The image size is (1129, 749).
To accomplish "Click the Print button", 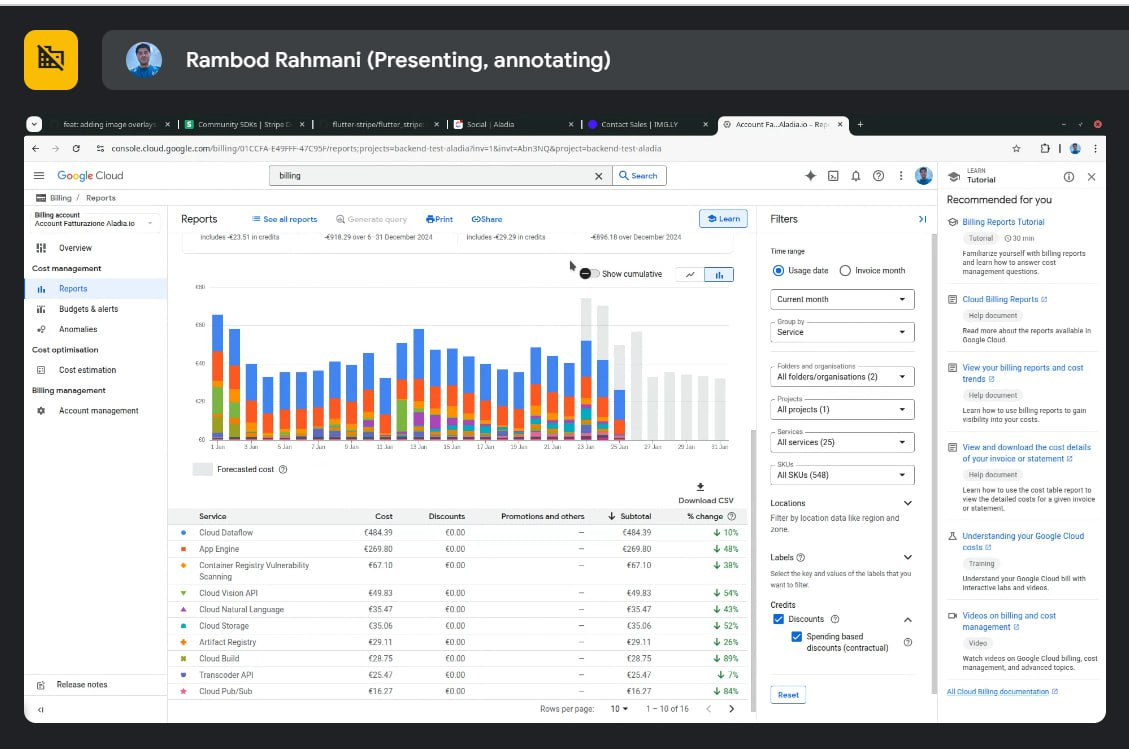I will 439,219.
